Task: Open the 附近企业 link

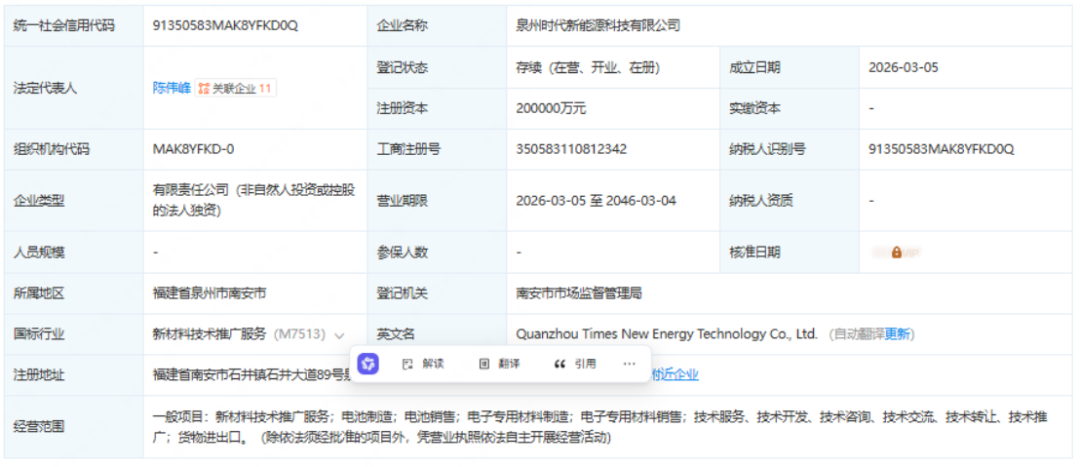Action: tap(676, 375)
